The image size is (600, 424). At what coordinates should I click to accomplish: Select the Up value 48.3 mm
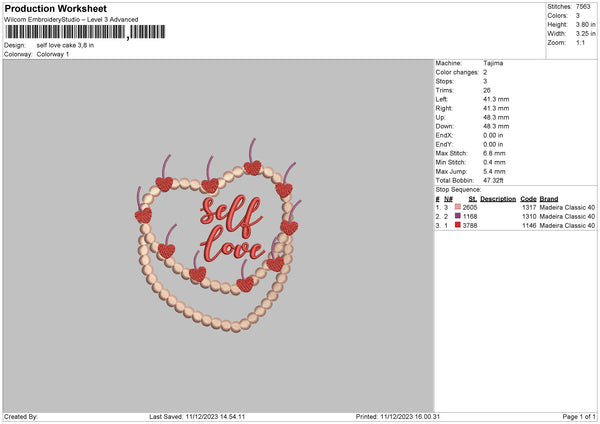click(496, 117)
